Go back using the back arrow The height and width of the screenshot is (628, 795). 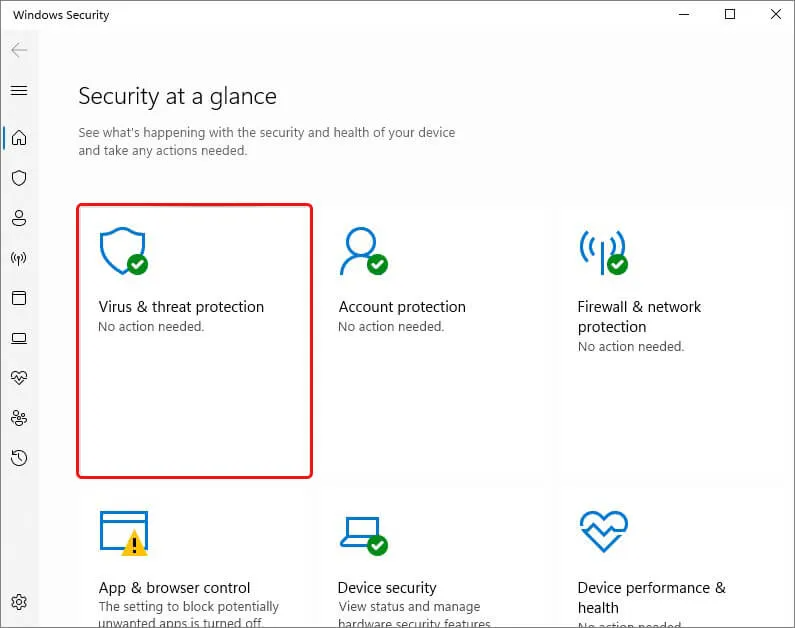point(19,50)
